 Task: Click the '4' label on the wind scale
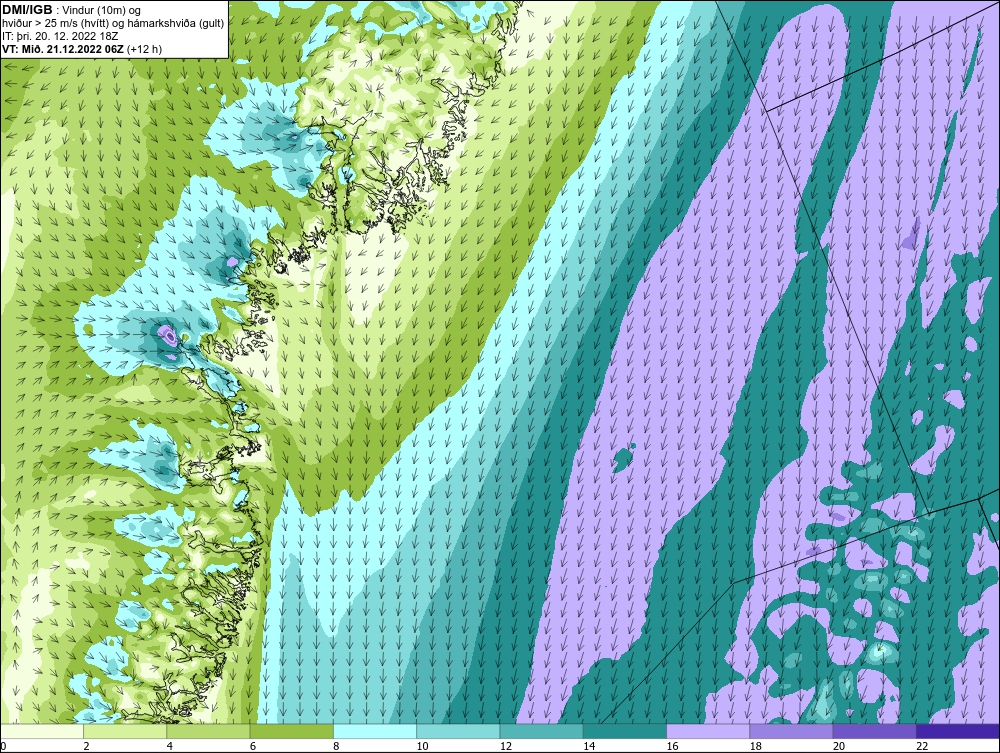[170, 747]
